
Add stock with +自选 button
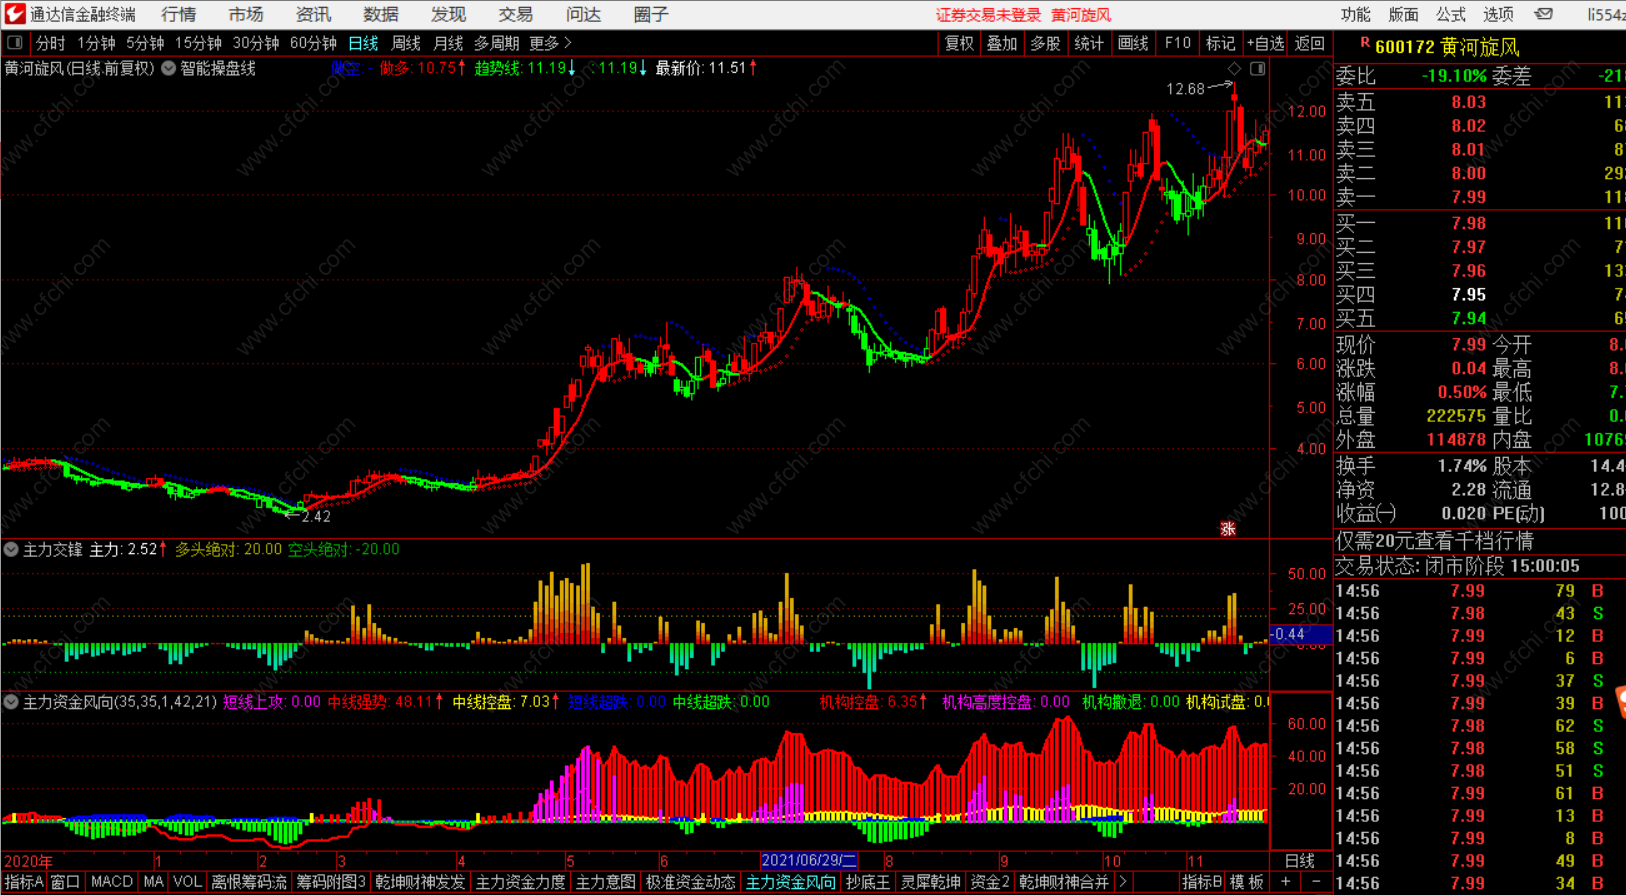[x=1265, y=43]
